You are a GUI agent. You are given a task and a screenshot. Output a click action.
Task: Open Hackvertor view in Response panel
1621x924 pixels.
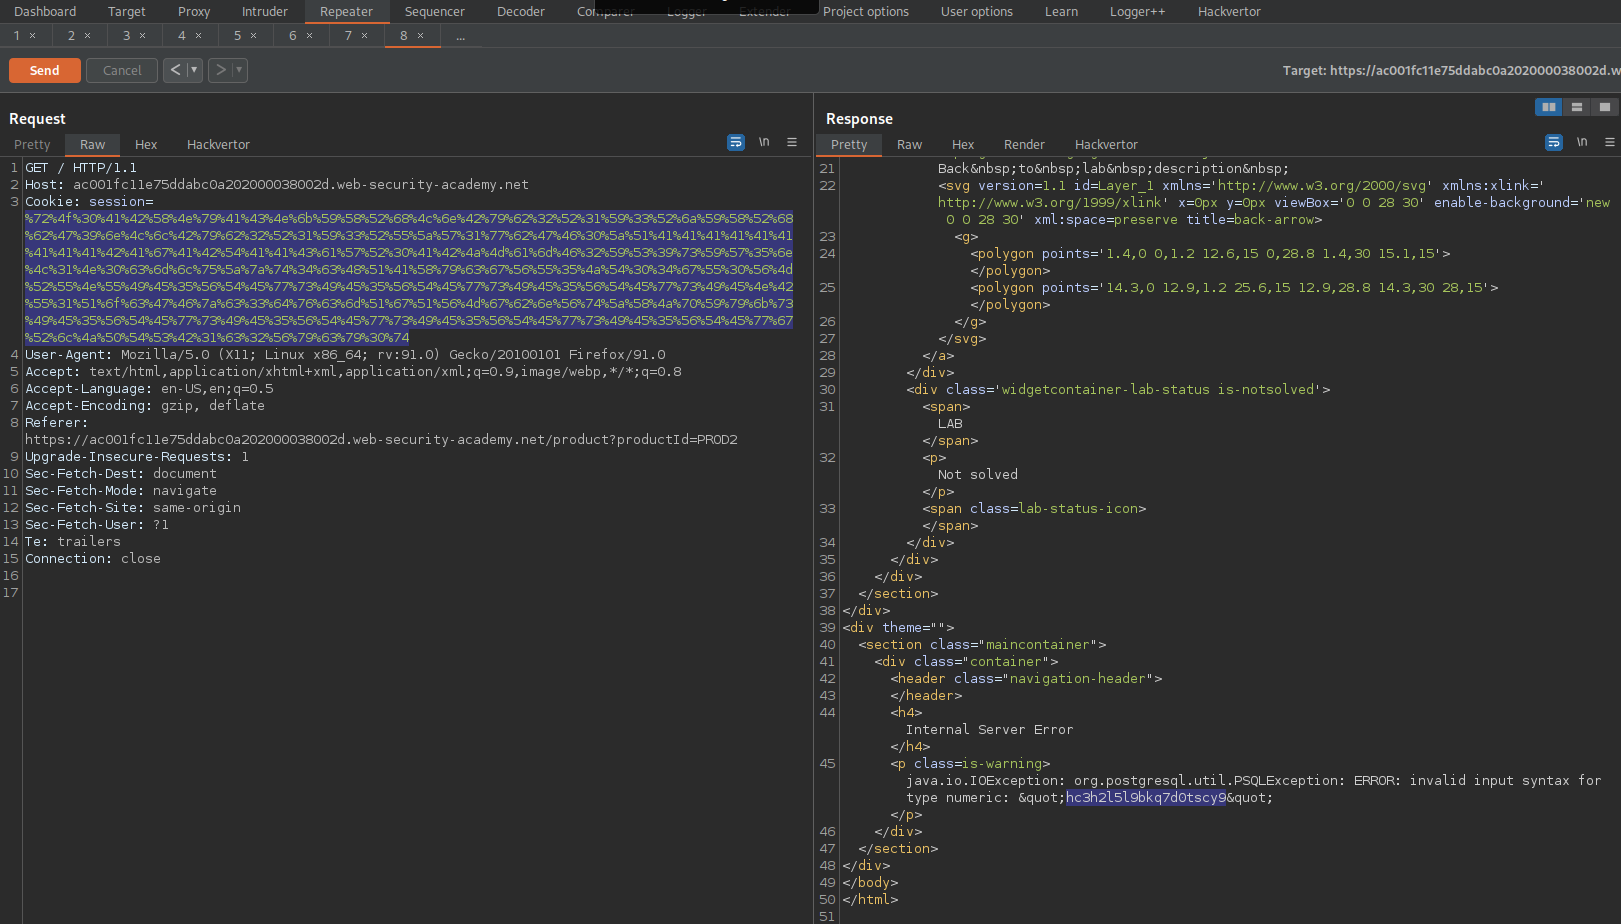[1106, 145]
